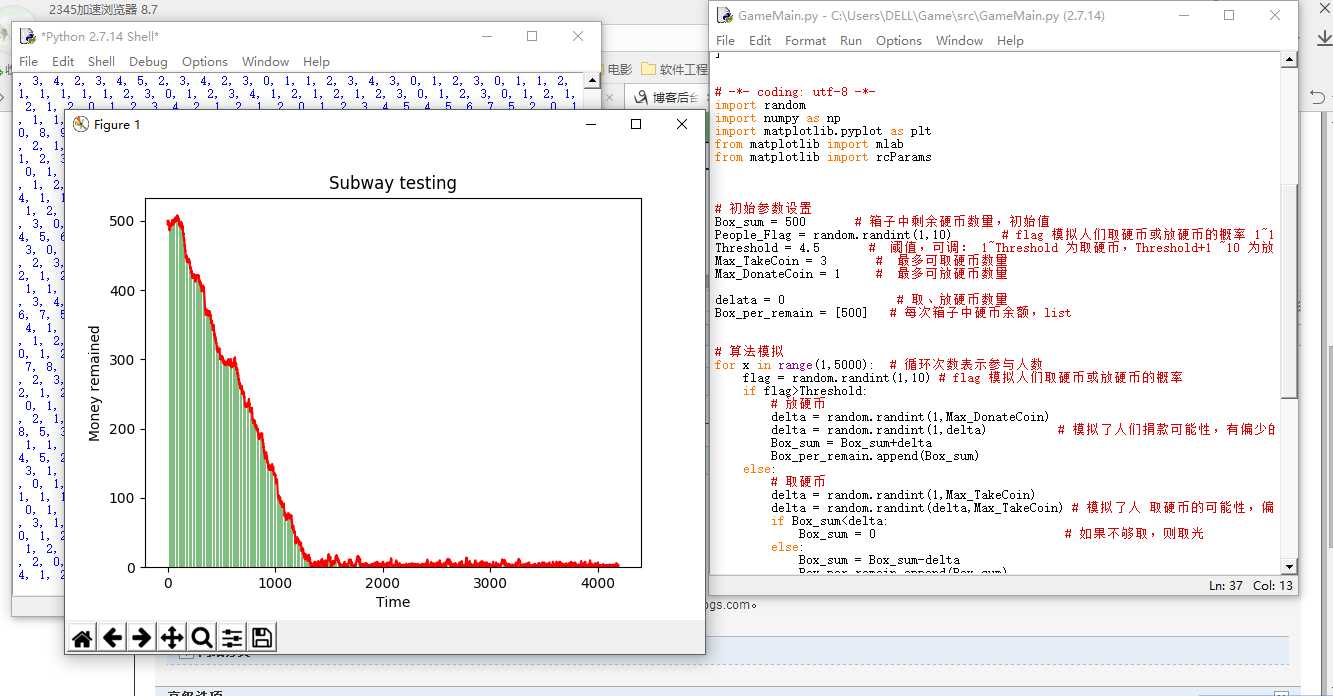
Task: Click the 2345加速浏览器 8.7 browser title
Action: (x=103, y=10)
